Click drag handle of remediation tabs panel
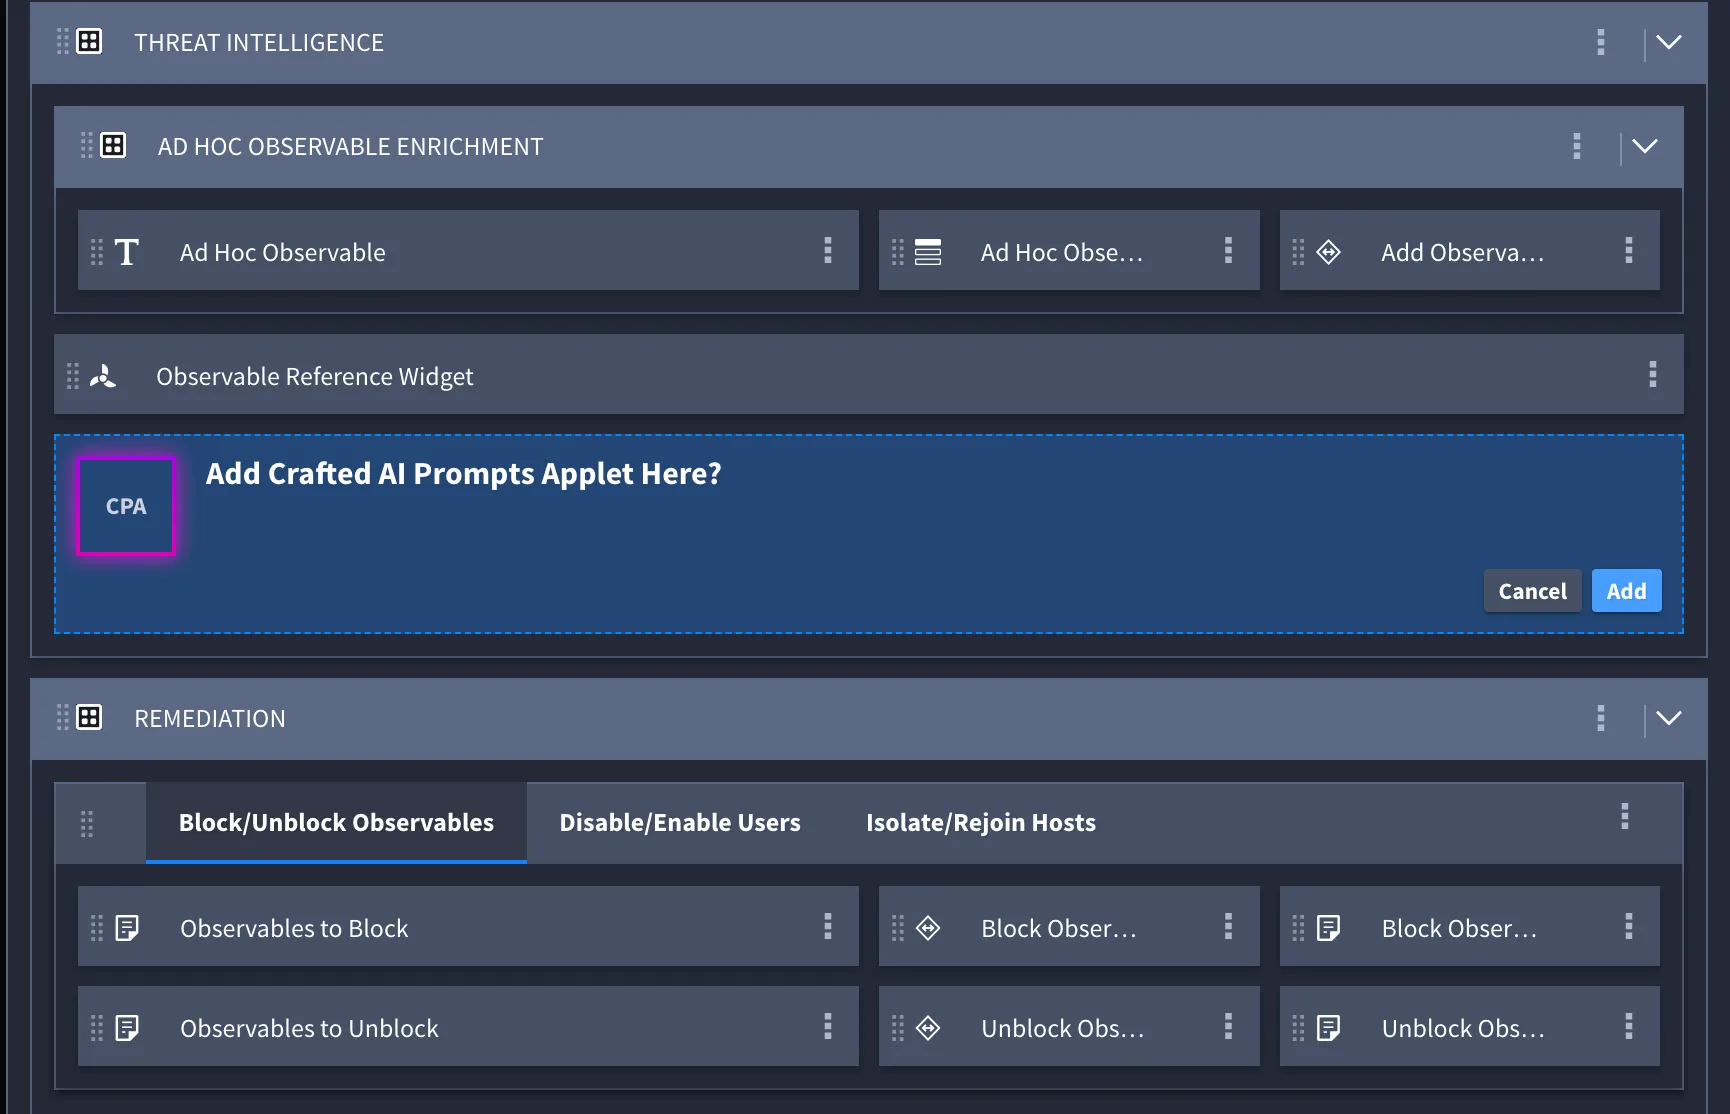 (x=87, y=824)
